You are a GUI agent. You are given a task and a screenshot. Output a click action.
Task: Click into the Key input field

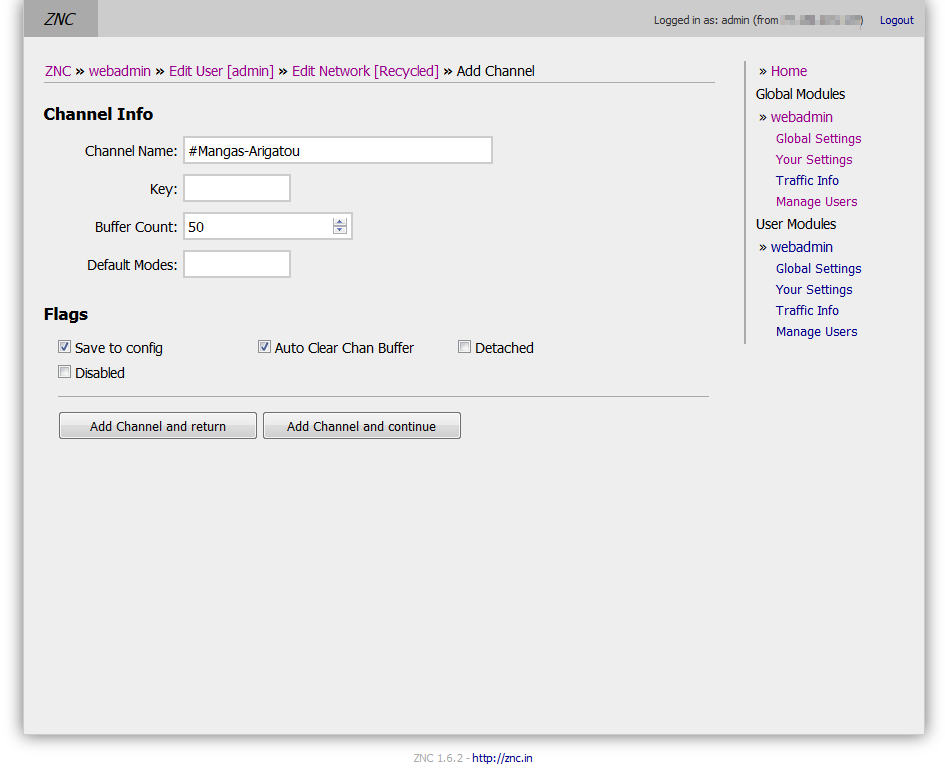pyautogui.click(x=237, y=188)
